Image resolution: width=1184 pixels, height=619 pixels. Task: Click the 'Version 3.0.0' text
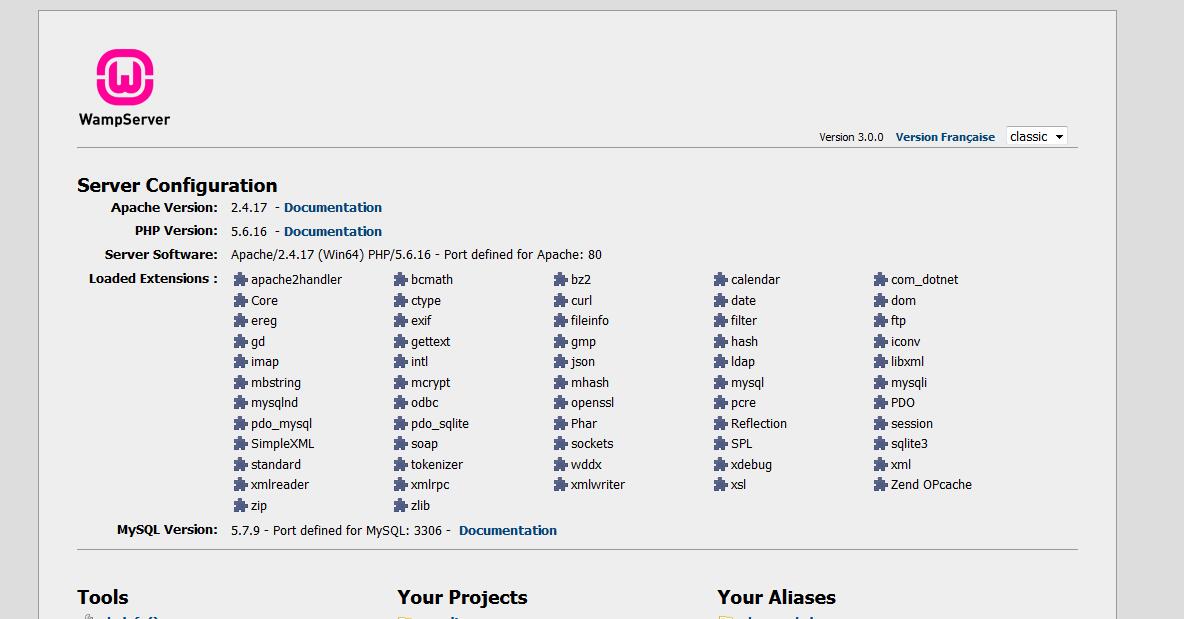point(851,137)
